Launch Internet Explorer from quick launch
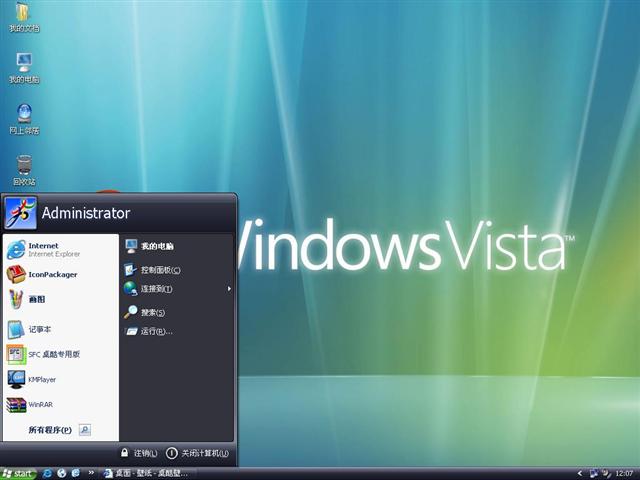The height and width of the screenshot is (480, 640). pyautogui.click(x=47, y=473)
